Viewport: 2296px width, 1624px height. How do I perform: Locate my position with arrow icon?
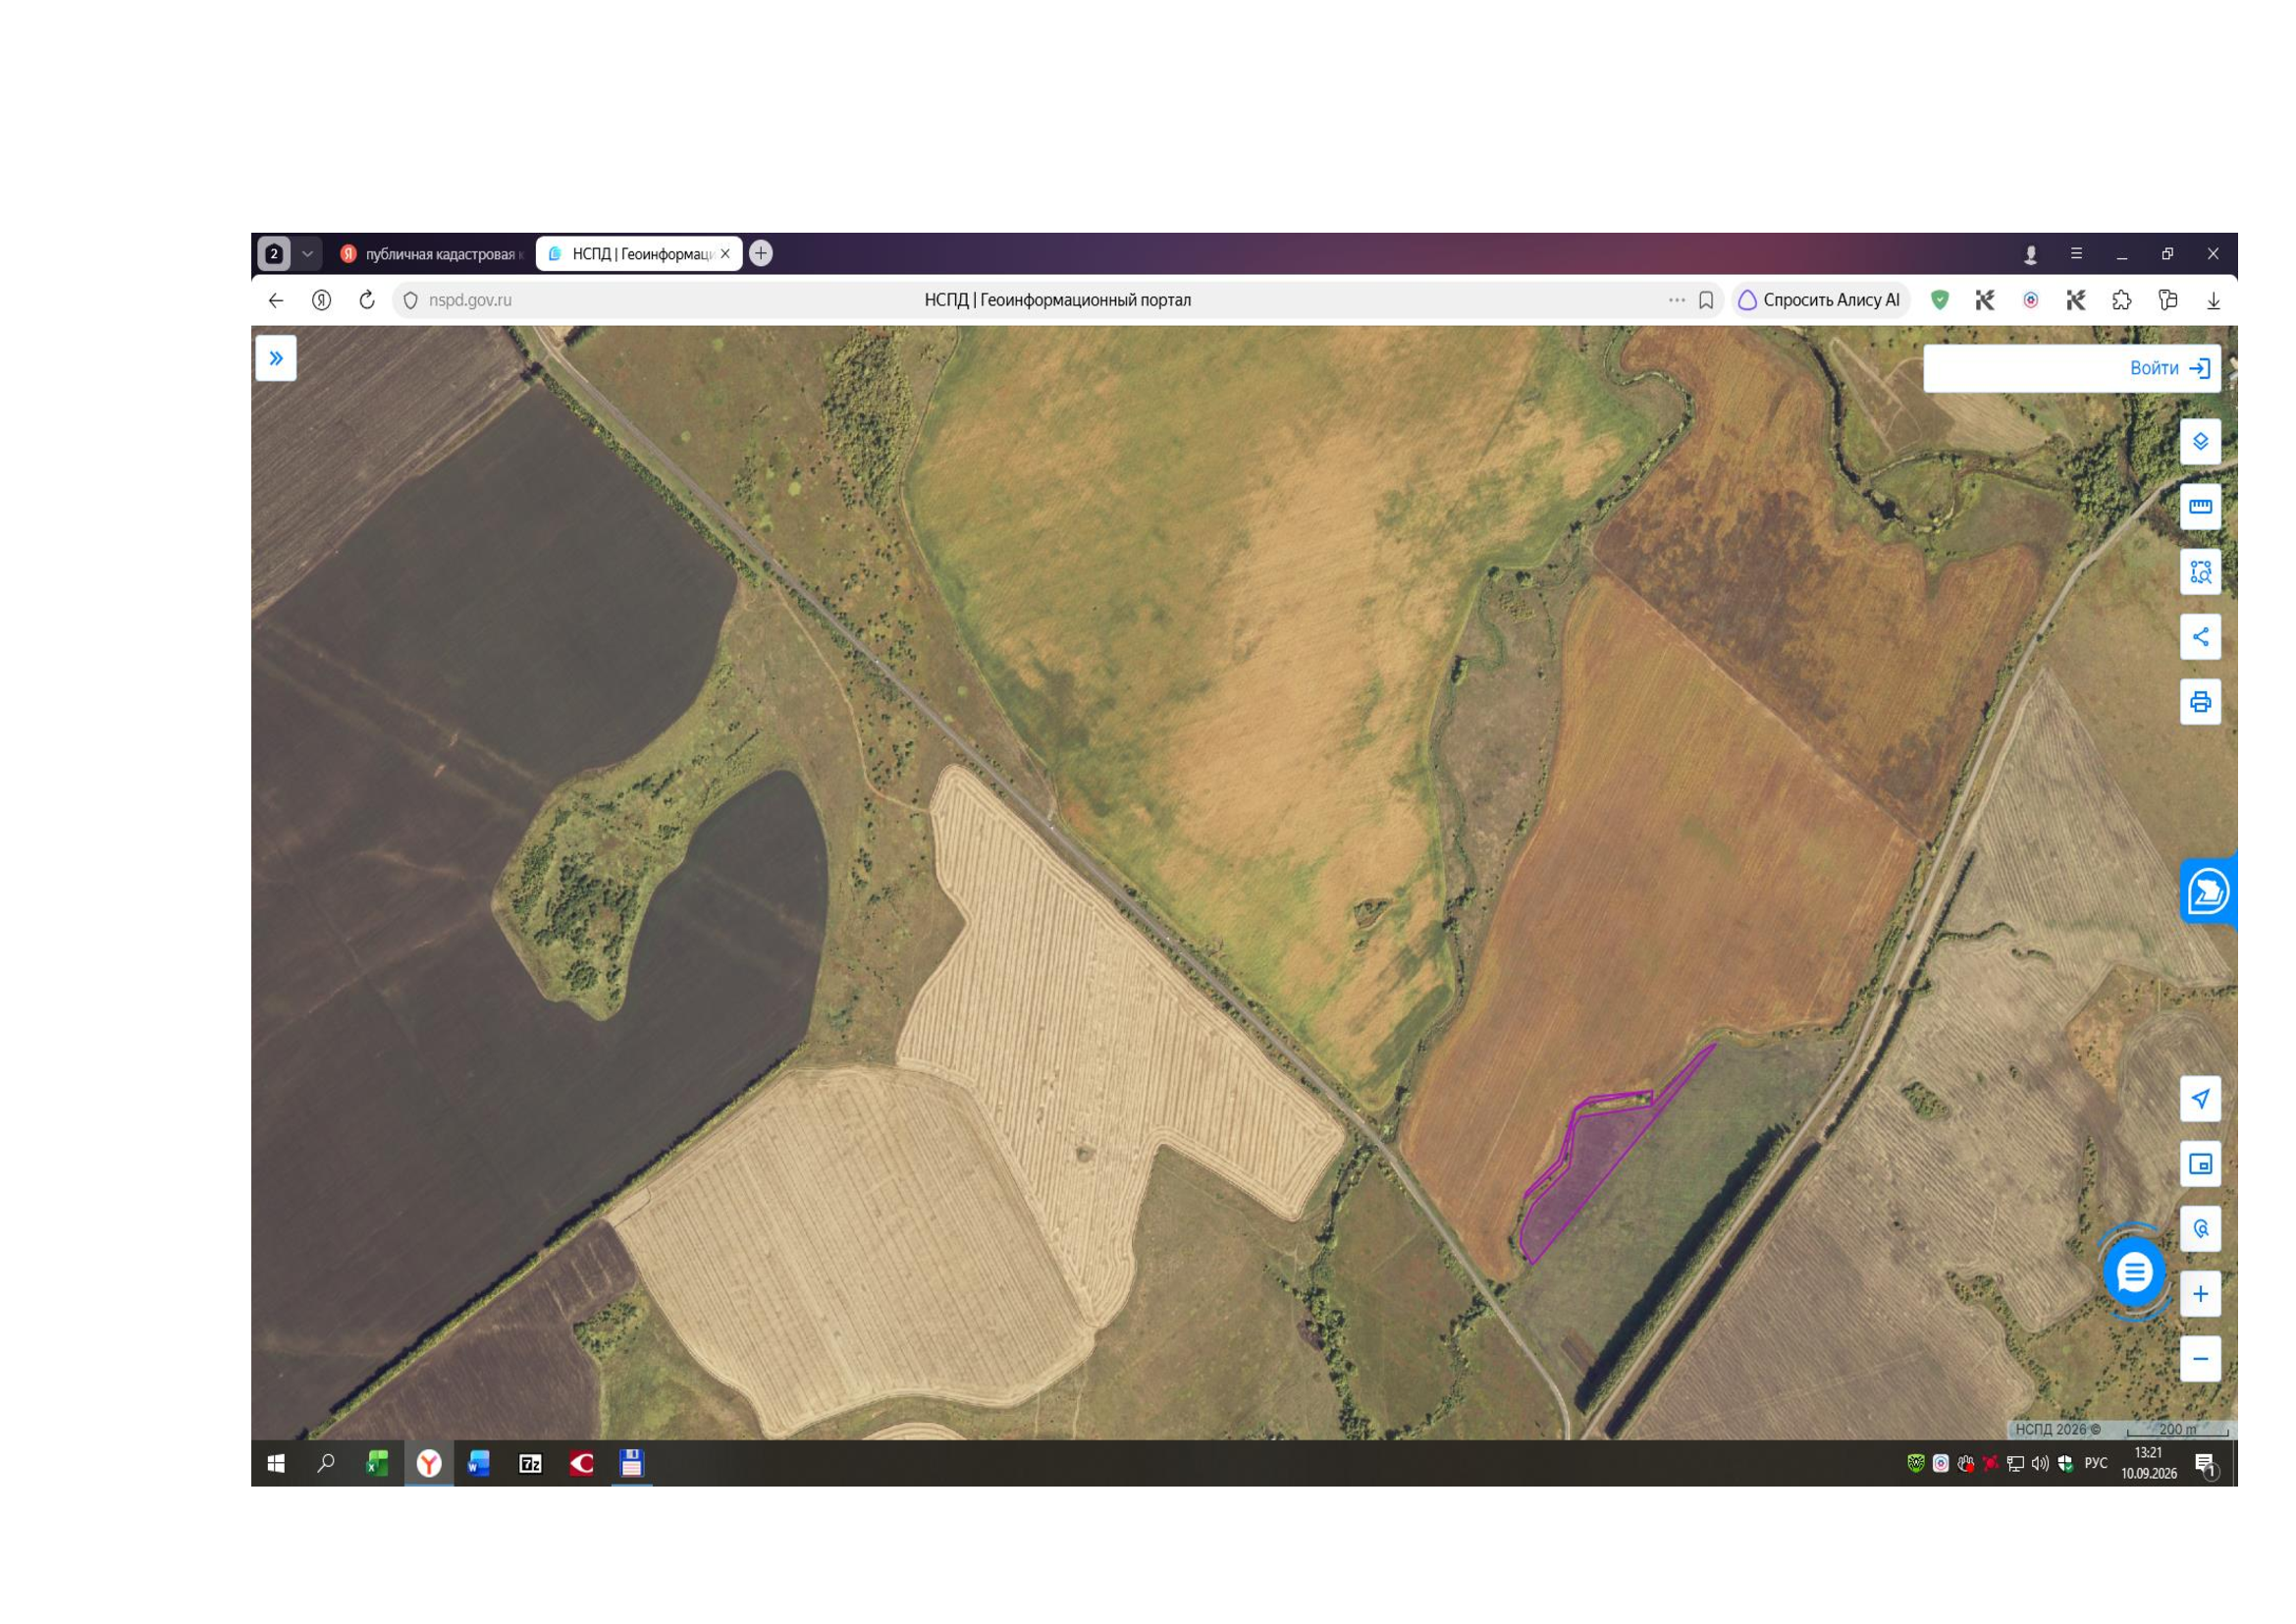click(2200, 1099)
